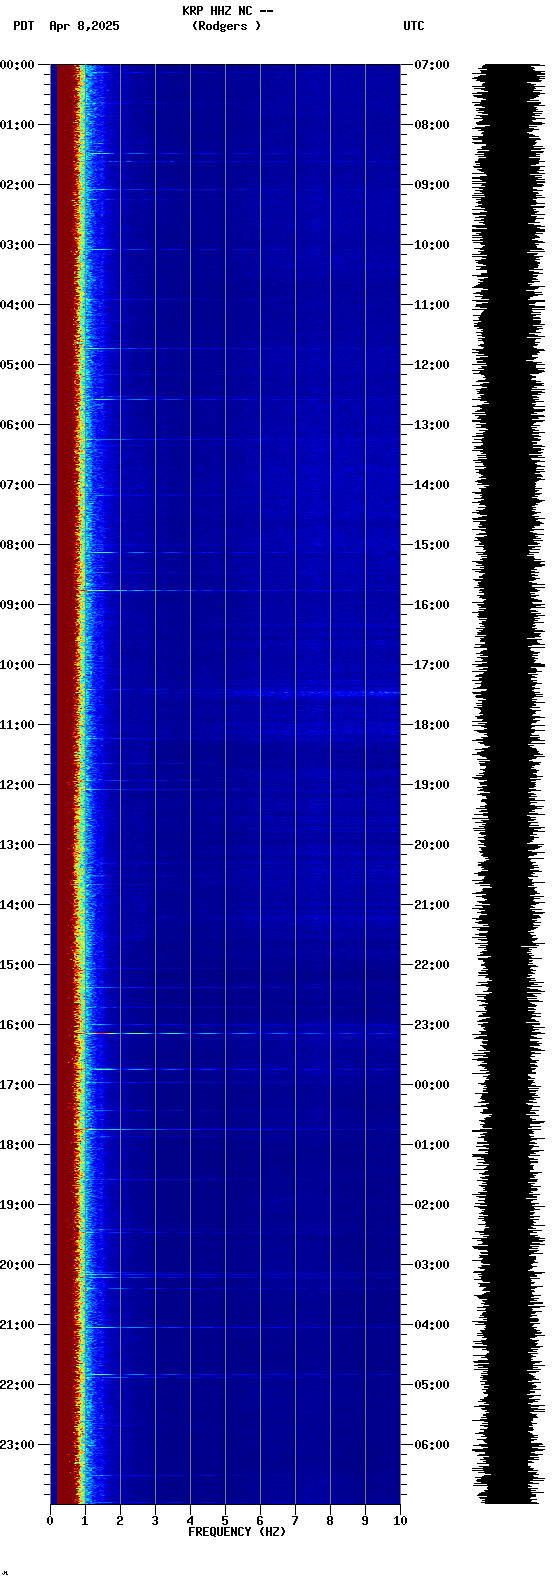Click the frequency axis tick label '8'
Screen dimensions: 552x1584
tap(330, 1521)
